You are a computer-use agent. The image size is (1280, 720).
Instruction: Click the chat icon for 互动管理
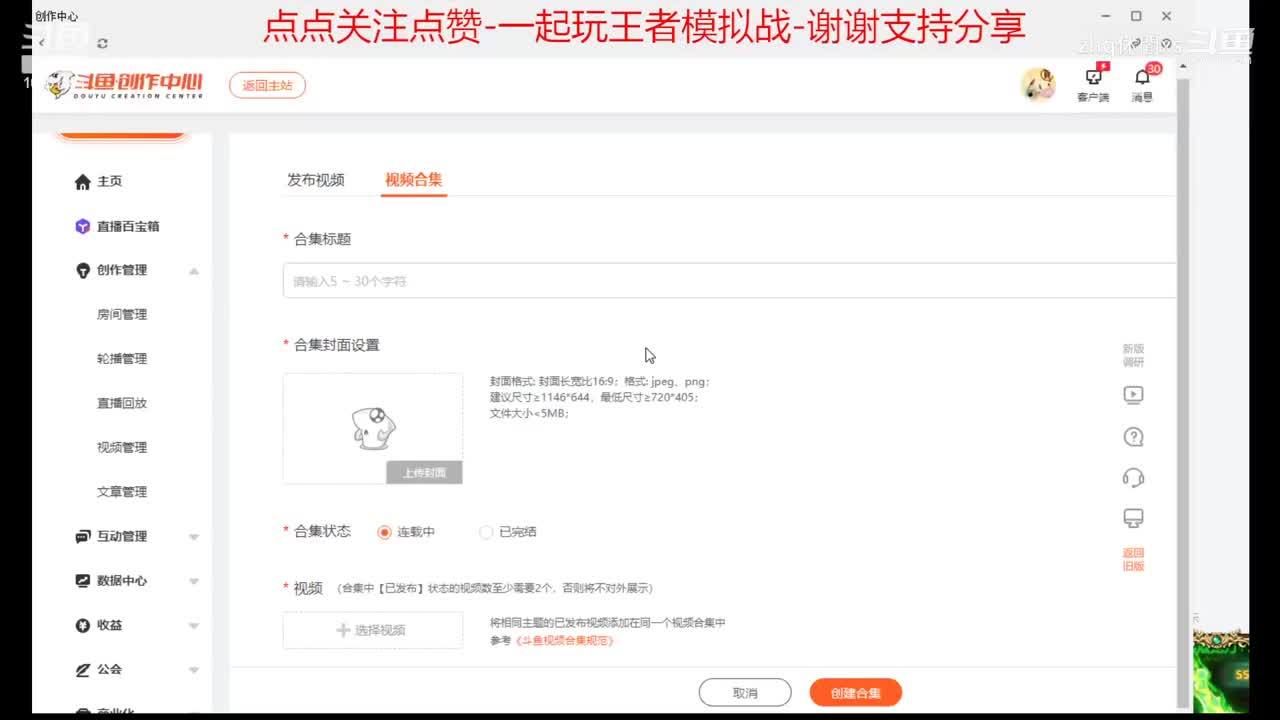[x=83, y=536]
